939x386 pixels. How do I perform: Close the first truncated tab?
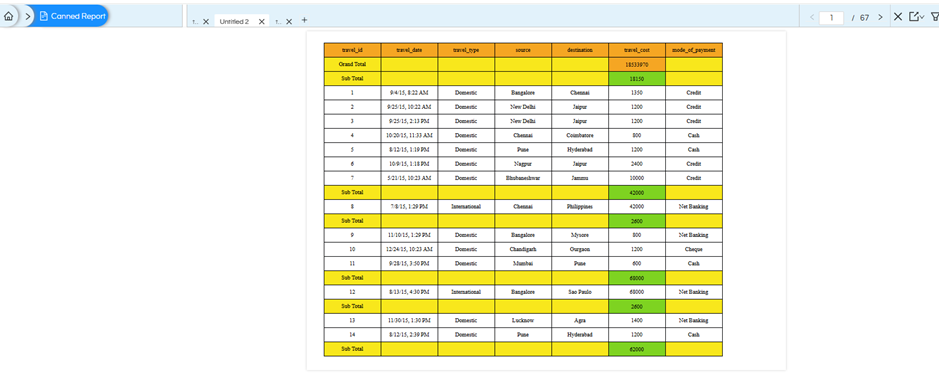(x=206, y=22)
